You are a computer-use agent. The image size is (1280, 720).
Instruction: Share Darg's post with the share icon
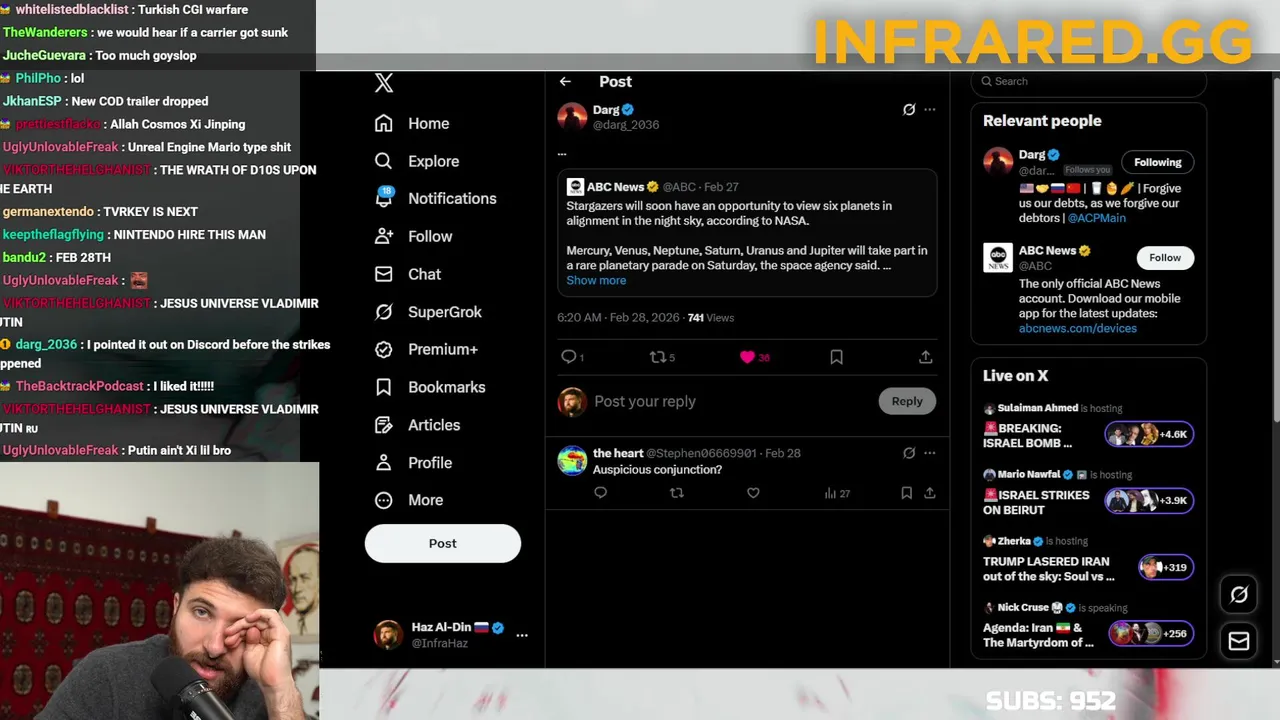pos(925,357)
